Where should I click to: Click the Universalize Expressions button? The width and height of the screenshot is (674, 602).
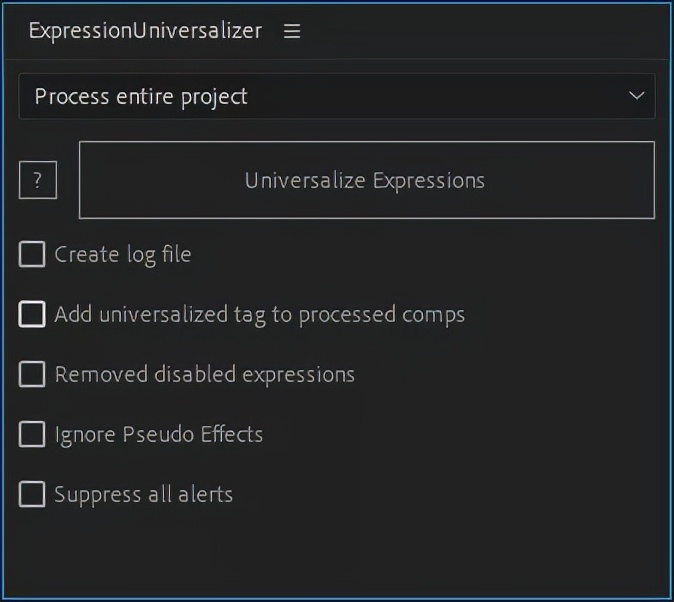tap(366, 180)
